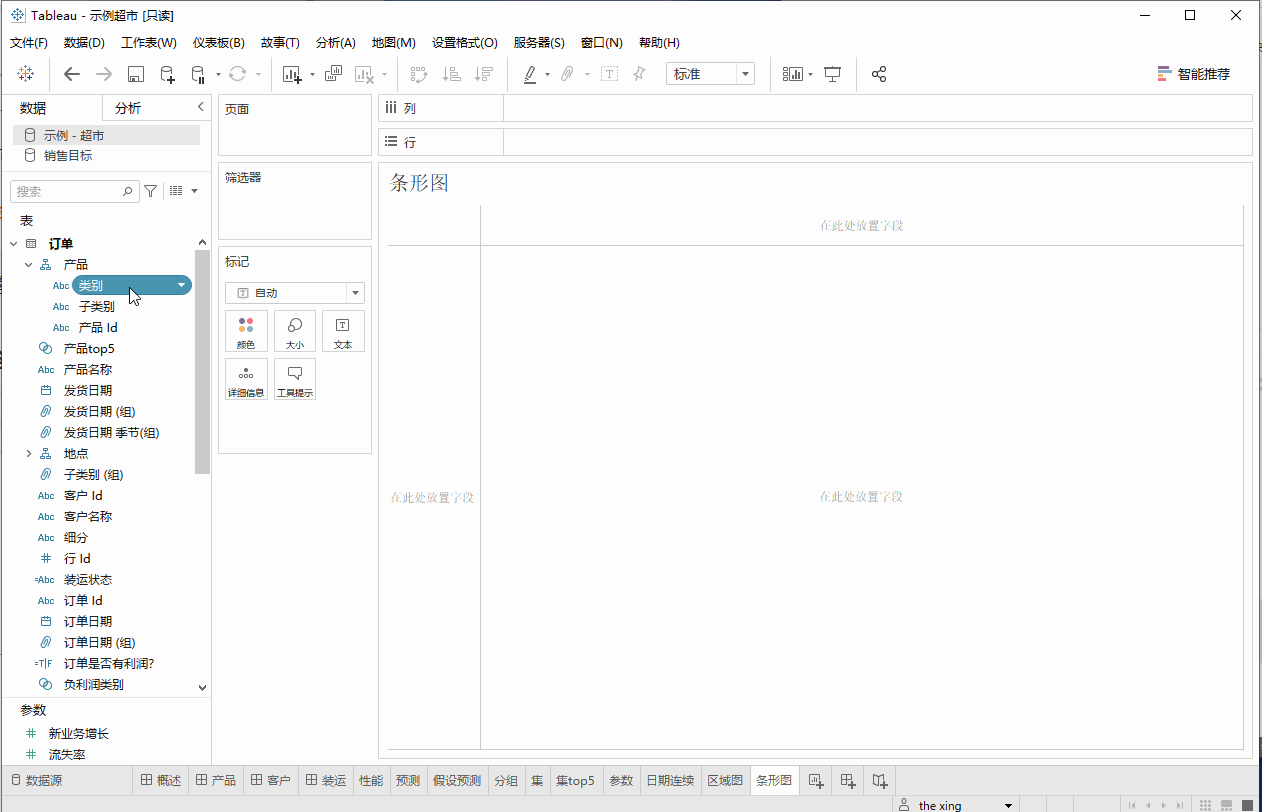Viewport: 1262px width, 812px height.
Task: Open the 标准 fit dropdown
Action: [710, 74]
